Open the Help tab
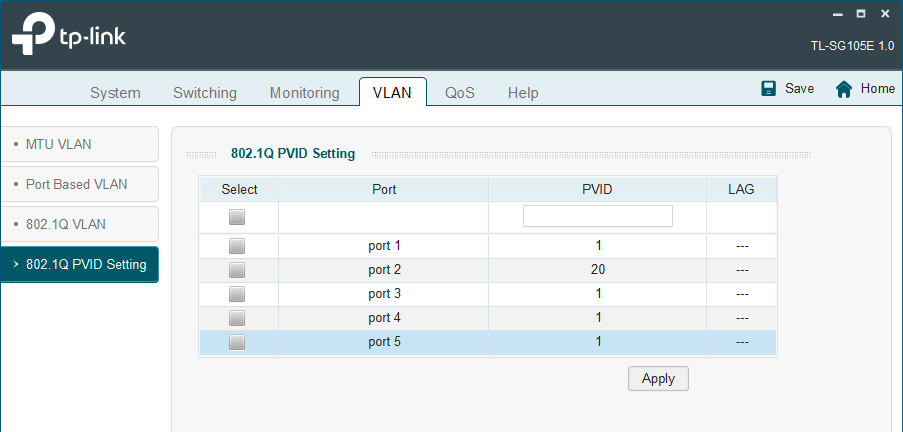 (x=523, y=93)
